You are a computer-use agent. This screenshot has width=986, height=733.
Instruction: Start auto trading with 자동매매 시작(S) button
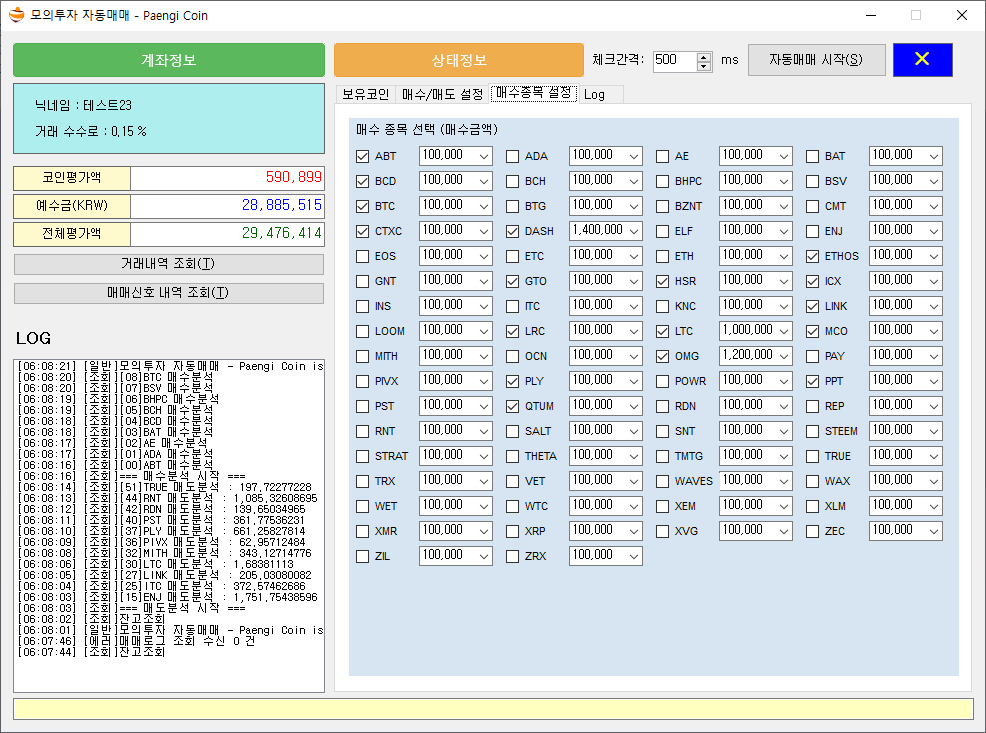[816, 60]
